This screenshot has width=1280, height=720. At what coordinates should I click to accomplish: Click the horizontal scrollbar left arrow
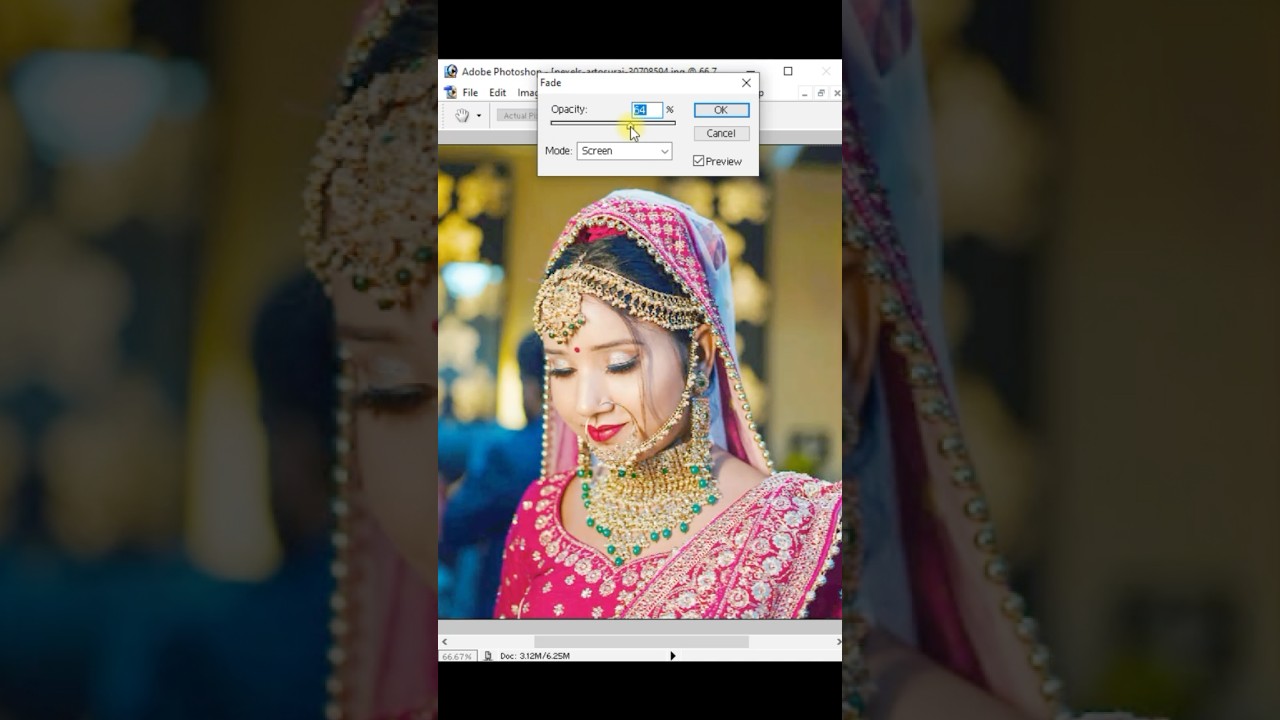tap(445, 642)
